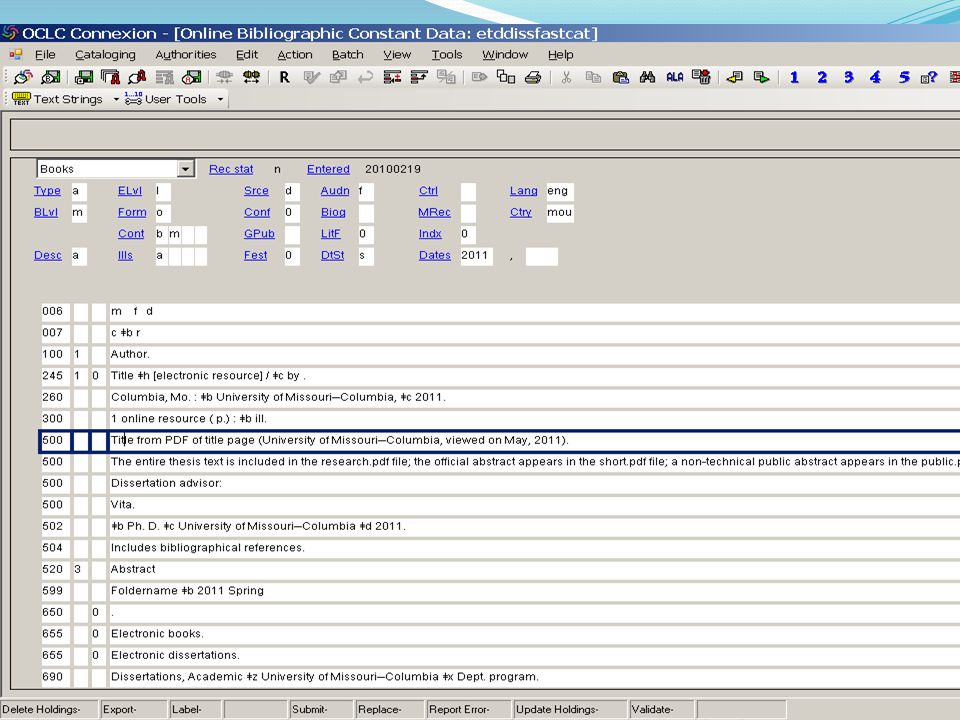960x720 pixels.
Task: Expand the Books format dropdown
Action: 186,169
